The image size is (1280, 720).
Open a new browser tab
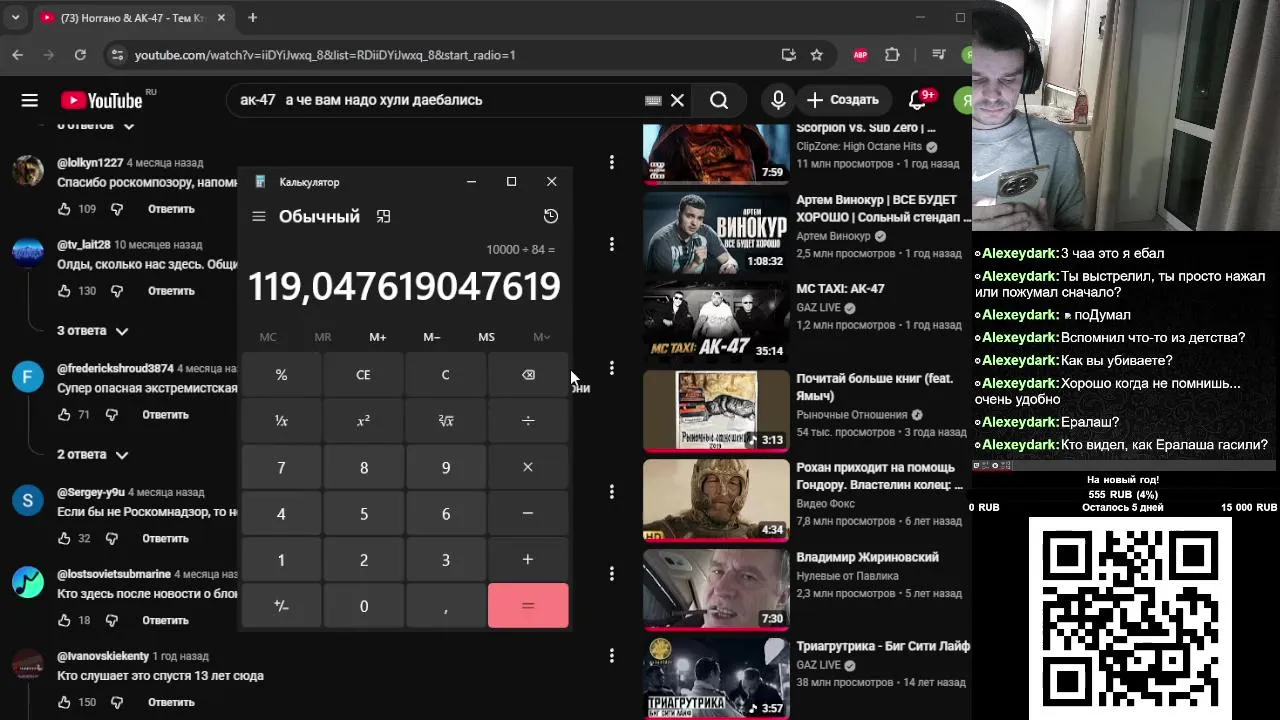[252, 17]
